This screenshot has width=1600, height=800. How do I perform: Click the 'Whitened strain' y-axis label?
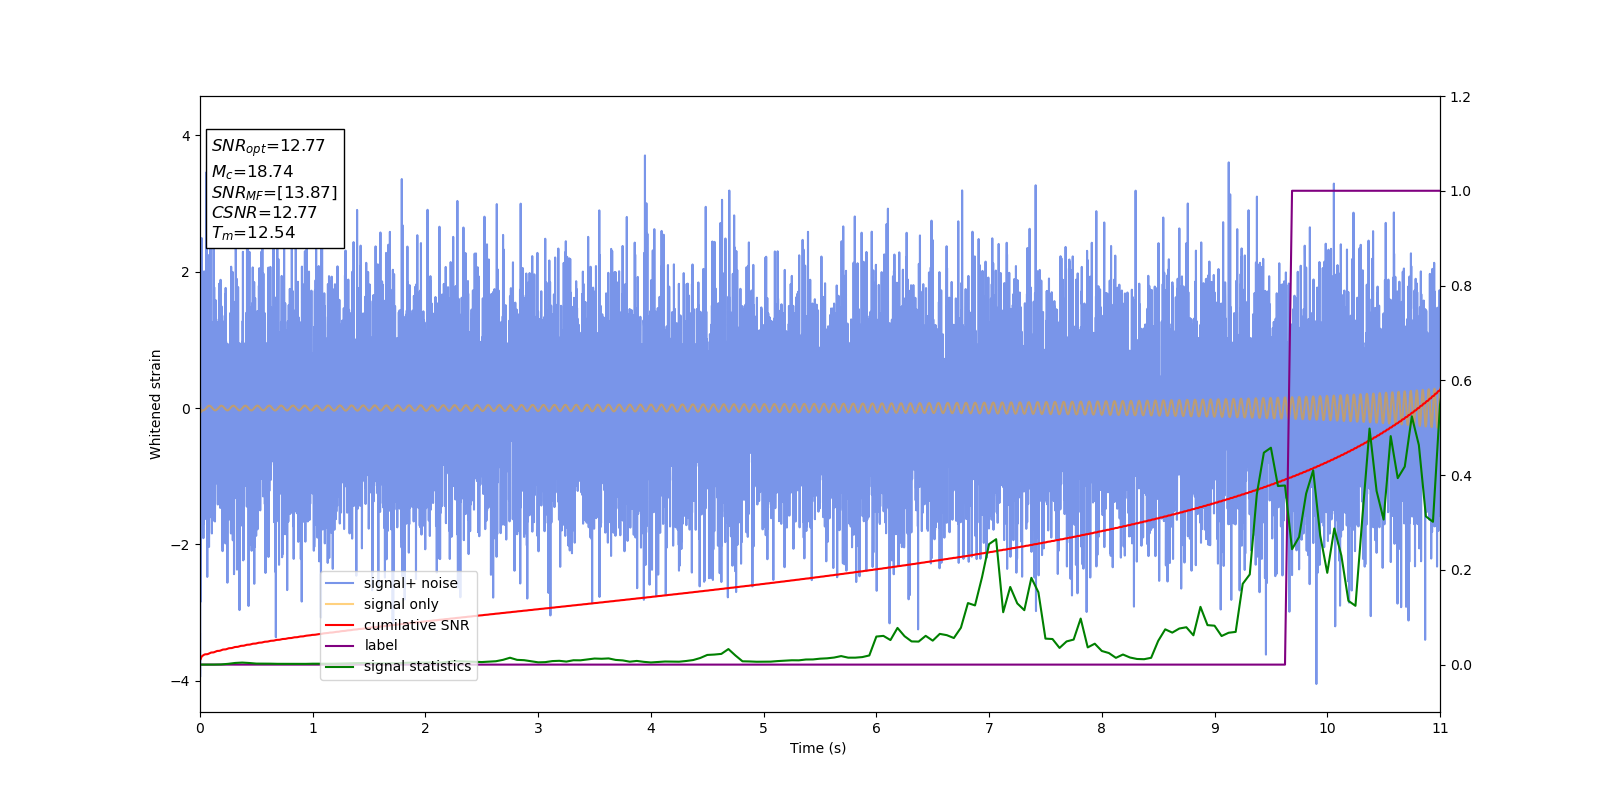coord(156,404)
